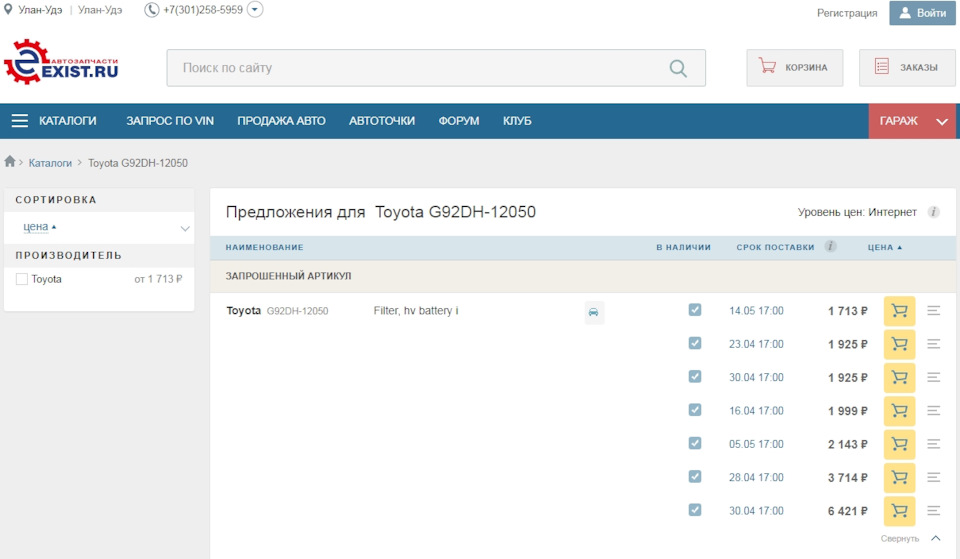This screenshot has width=960, height=559.
Task: Open the Регистрация link
Action: click(x=847, y=13)
